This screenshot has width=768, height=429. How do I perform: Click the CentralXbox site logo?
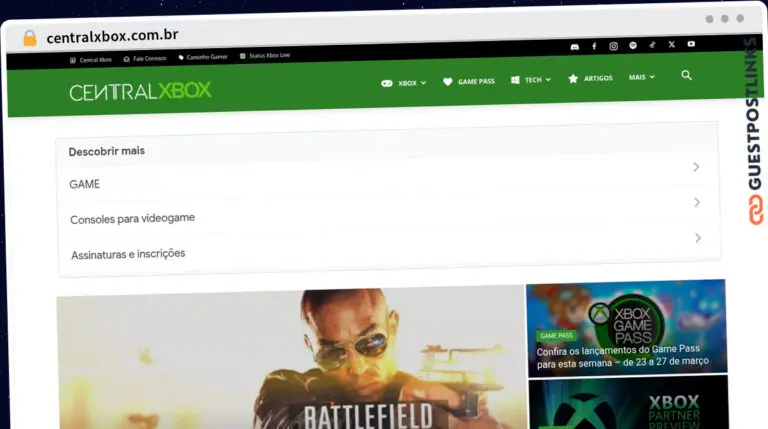(x=140, y=92)
